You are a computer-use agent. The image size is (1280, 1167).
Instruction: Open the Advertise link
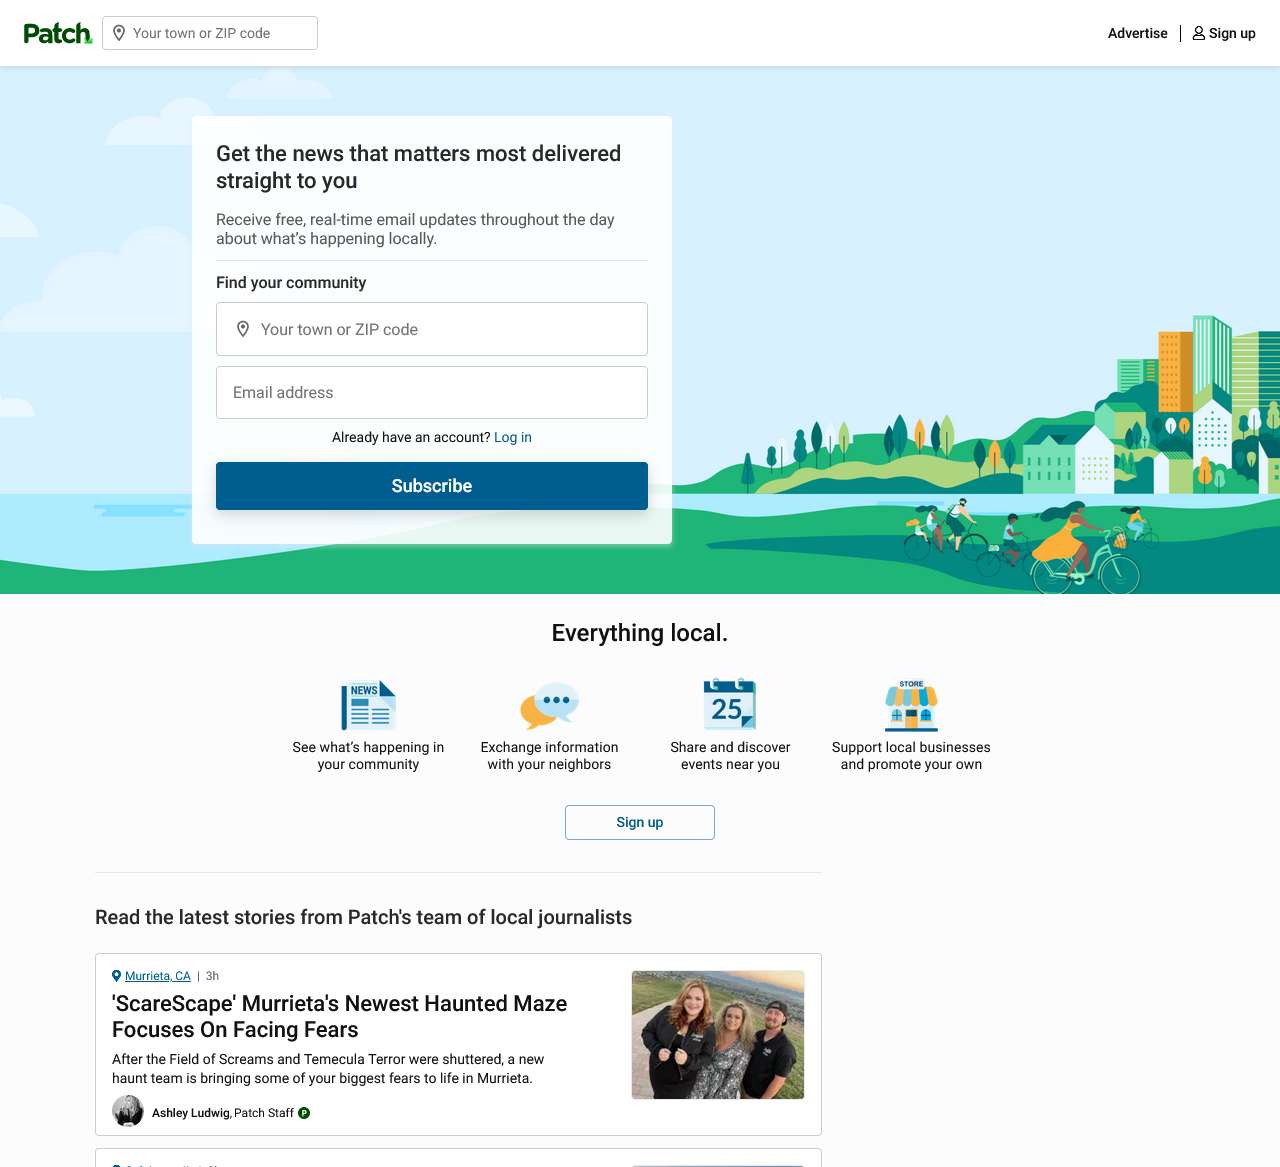(1138, 33)
